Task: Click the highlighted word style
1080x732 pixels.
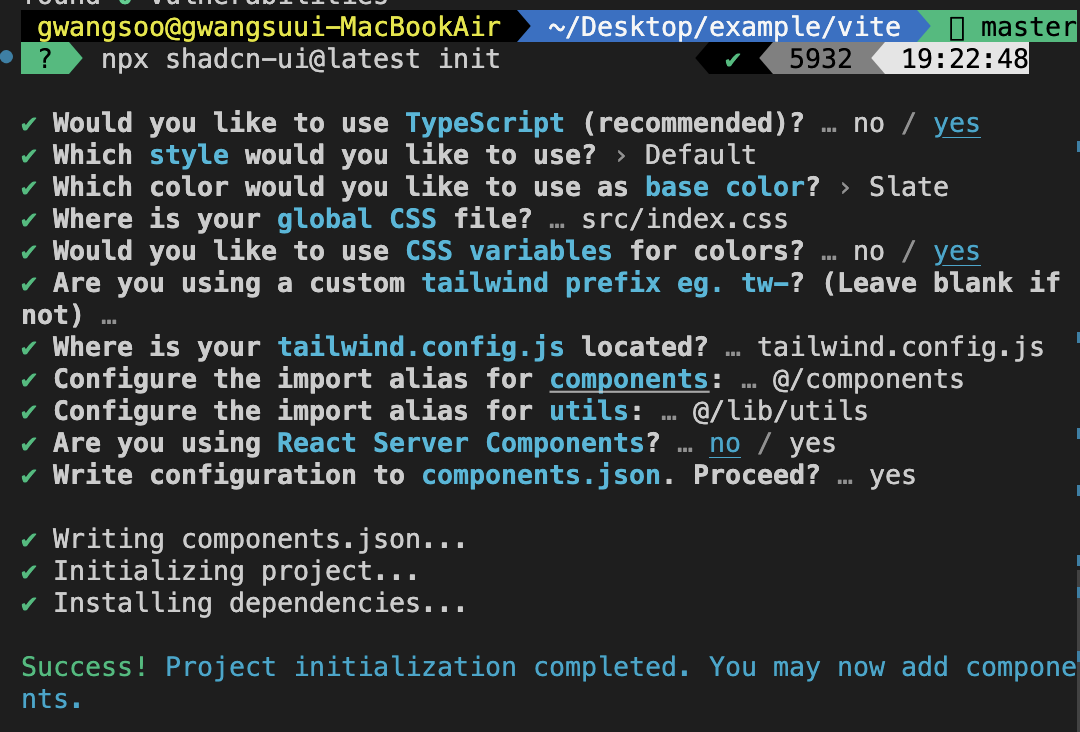Action: point(189,156)
